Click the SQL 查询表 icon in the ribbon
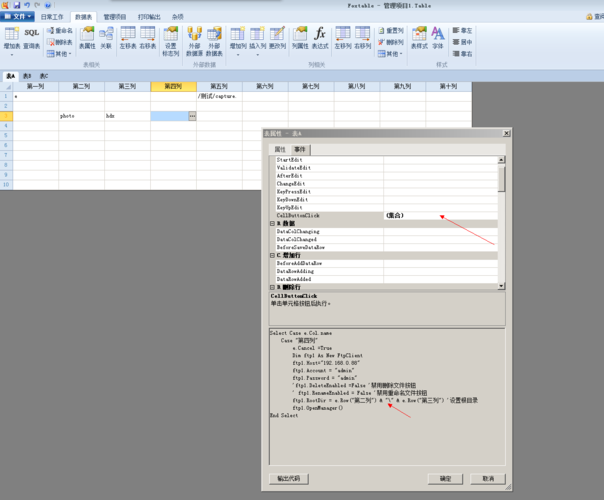604x500 pixels. (31, 38)
